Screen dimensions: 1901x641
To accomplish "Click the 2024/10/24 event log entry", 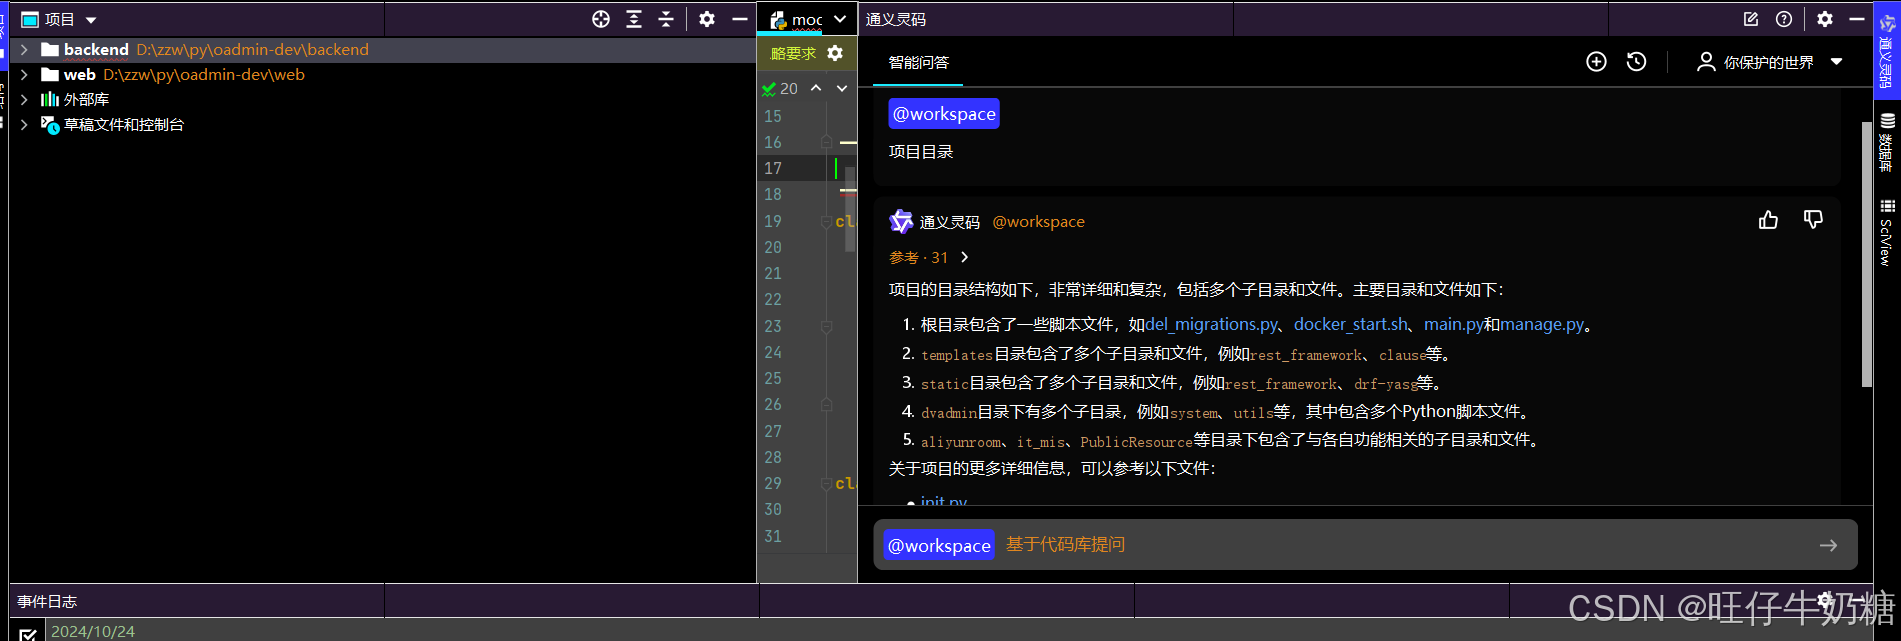I will (93, 631).
